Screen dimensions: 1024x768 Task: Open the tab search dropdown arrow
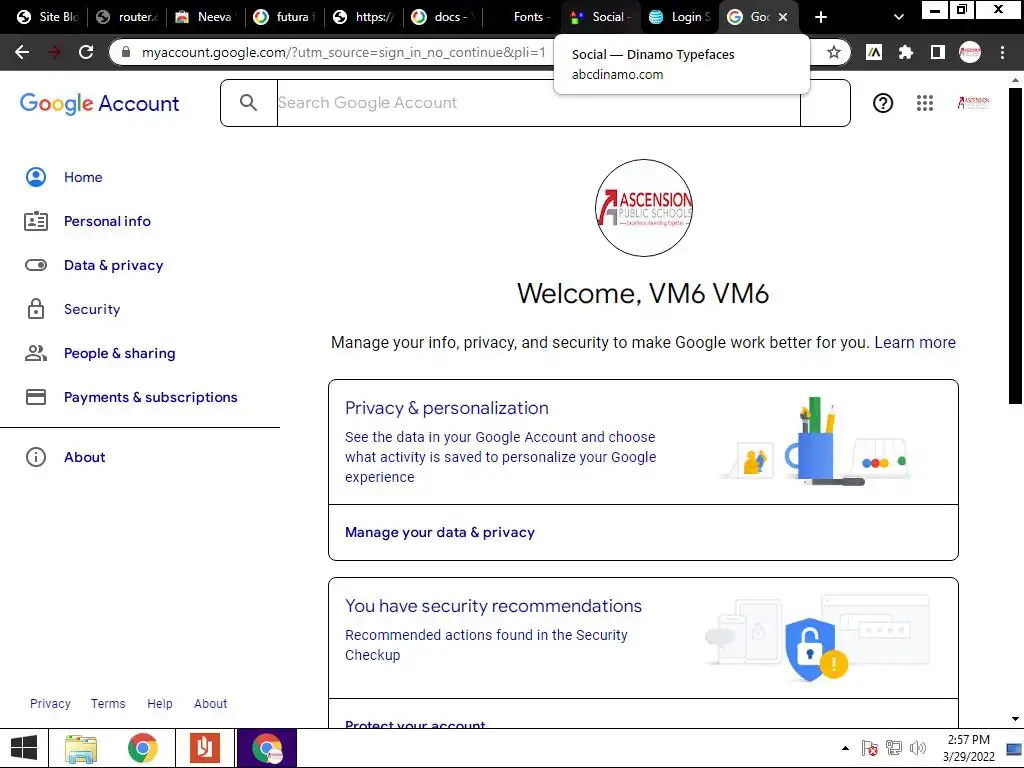pos(899,17)
